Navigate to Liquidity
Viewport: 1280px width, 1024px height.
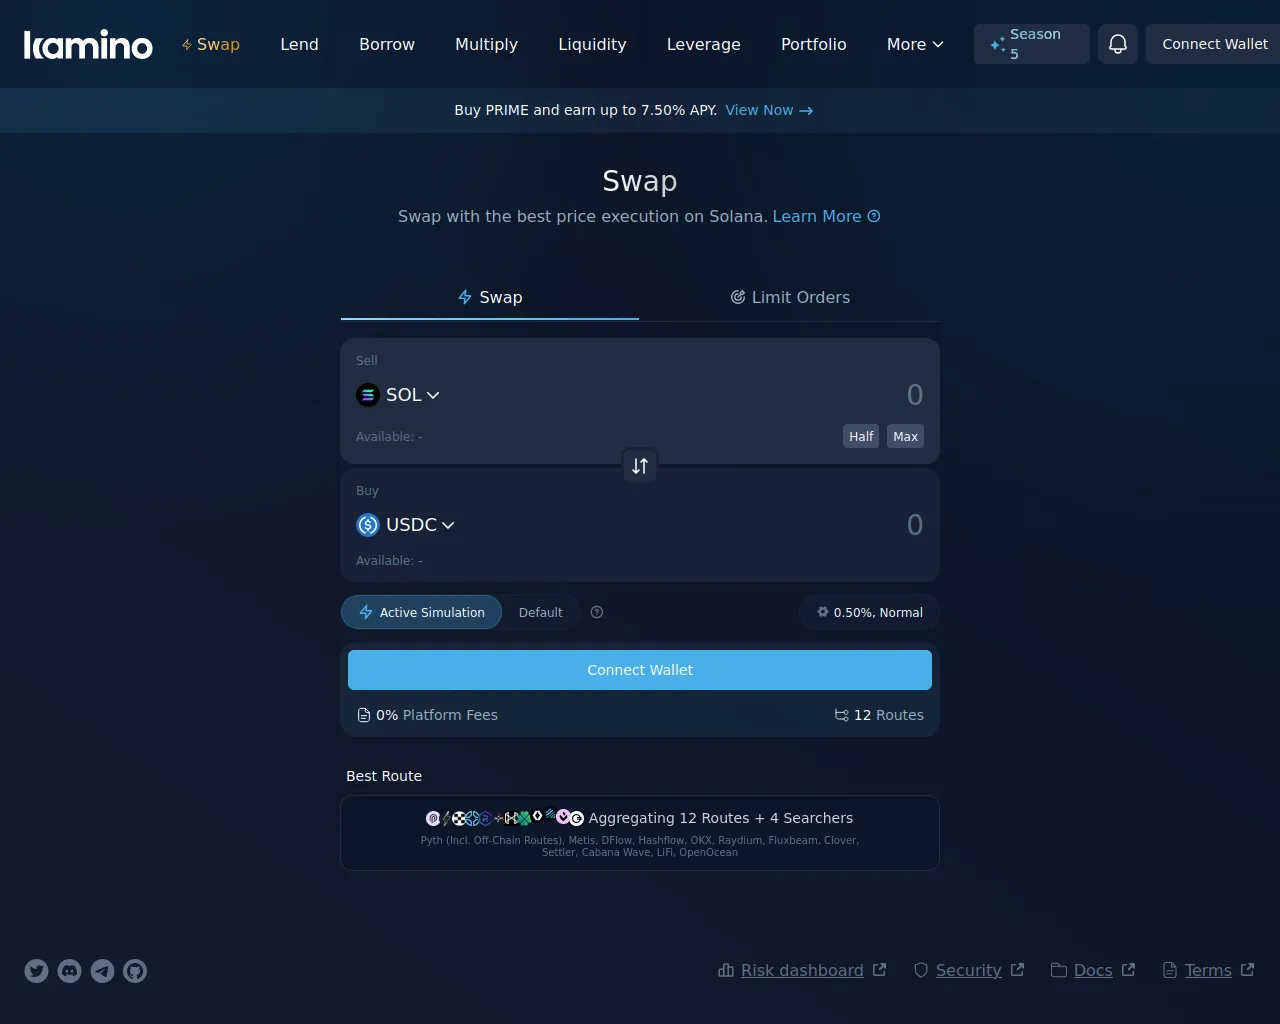[x=592, y=44]
